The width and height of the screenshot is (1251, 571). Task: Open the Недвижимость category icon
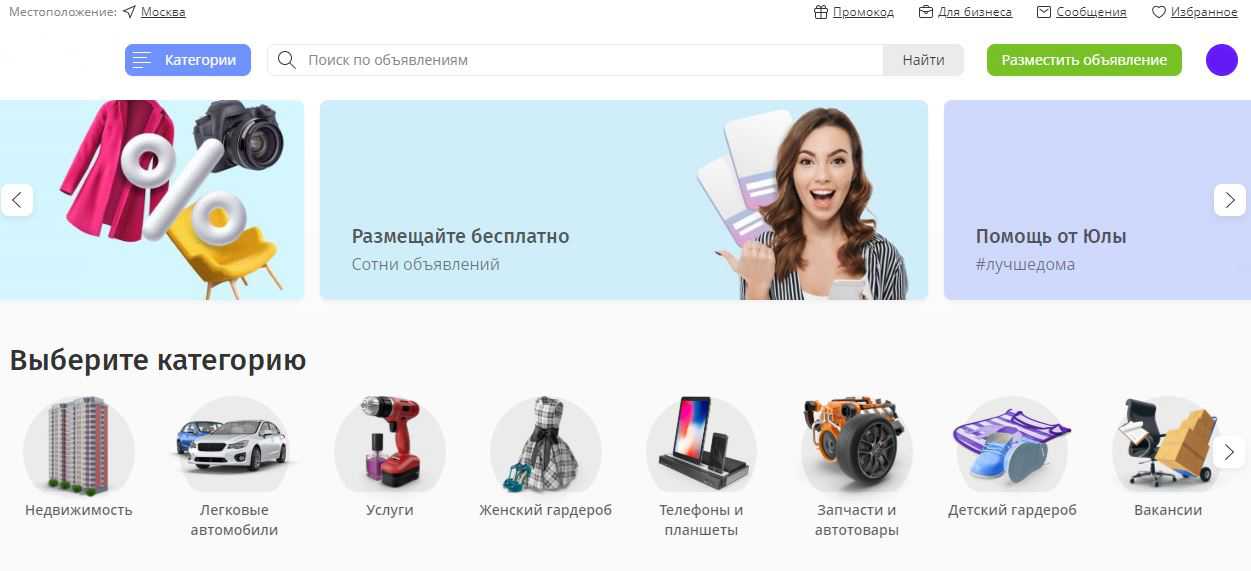[x=79, y=445]
